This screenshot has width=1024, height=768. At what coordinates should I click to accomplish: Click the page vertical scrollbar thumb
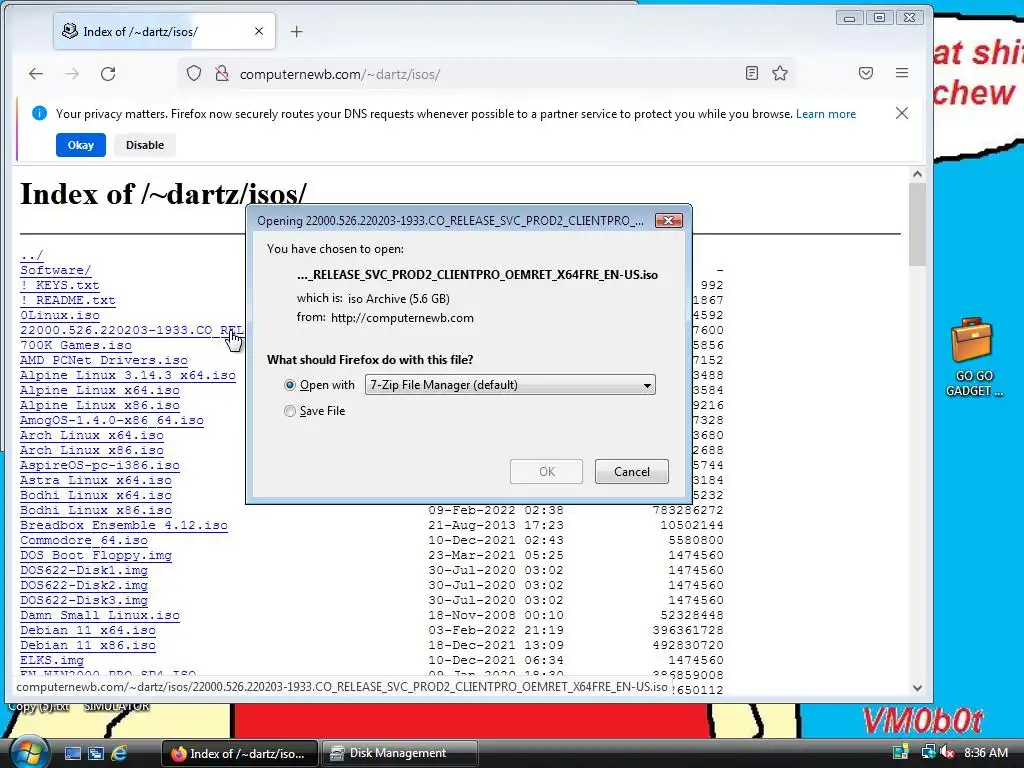tap(917, 224)
